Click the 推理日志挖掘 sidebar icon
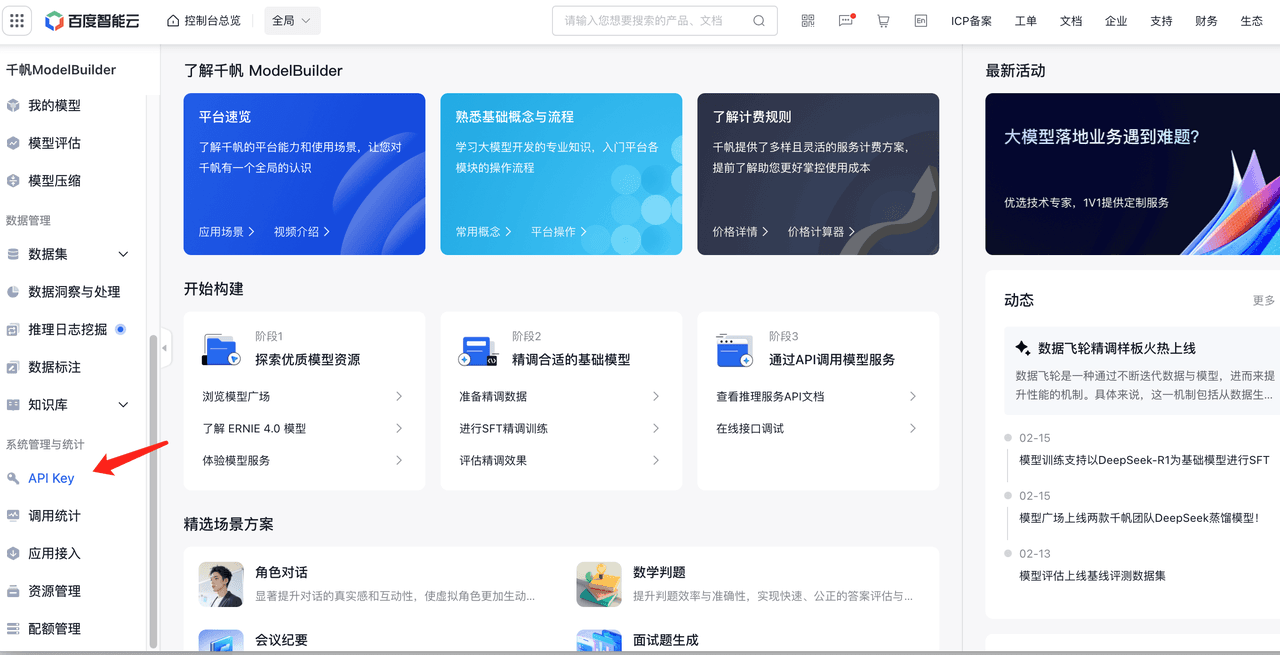1280x655 pixels. point(13,329)
